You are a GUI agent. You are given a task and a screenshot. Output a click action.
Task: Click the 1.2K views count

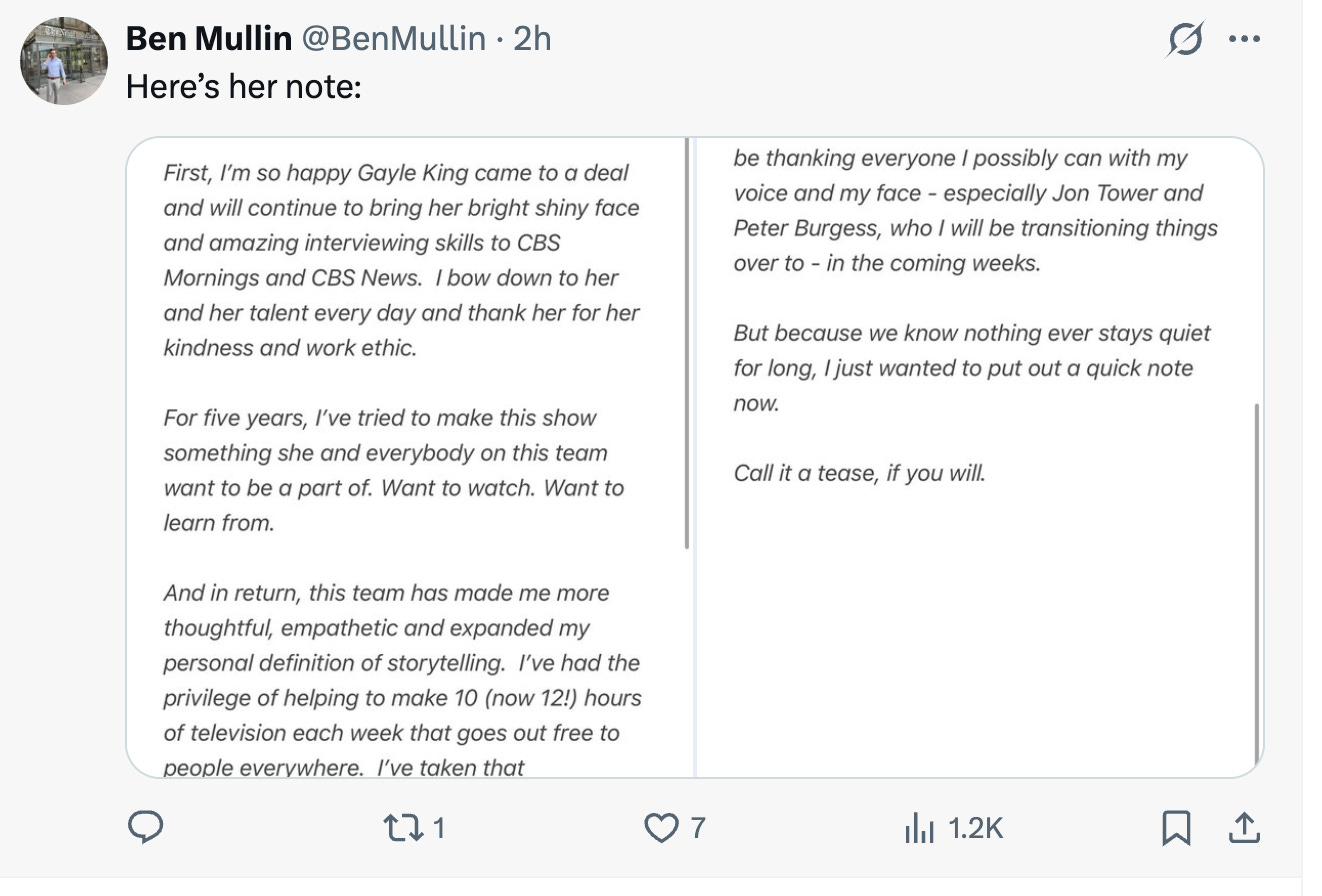[974, 828]
